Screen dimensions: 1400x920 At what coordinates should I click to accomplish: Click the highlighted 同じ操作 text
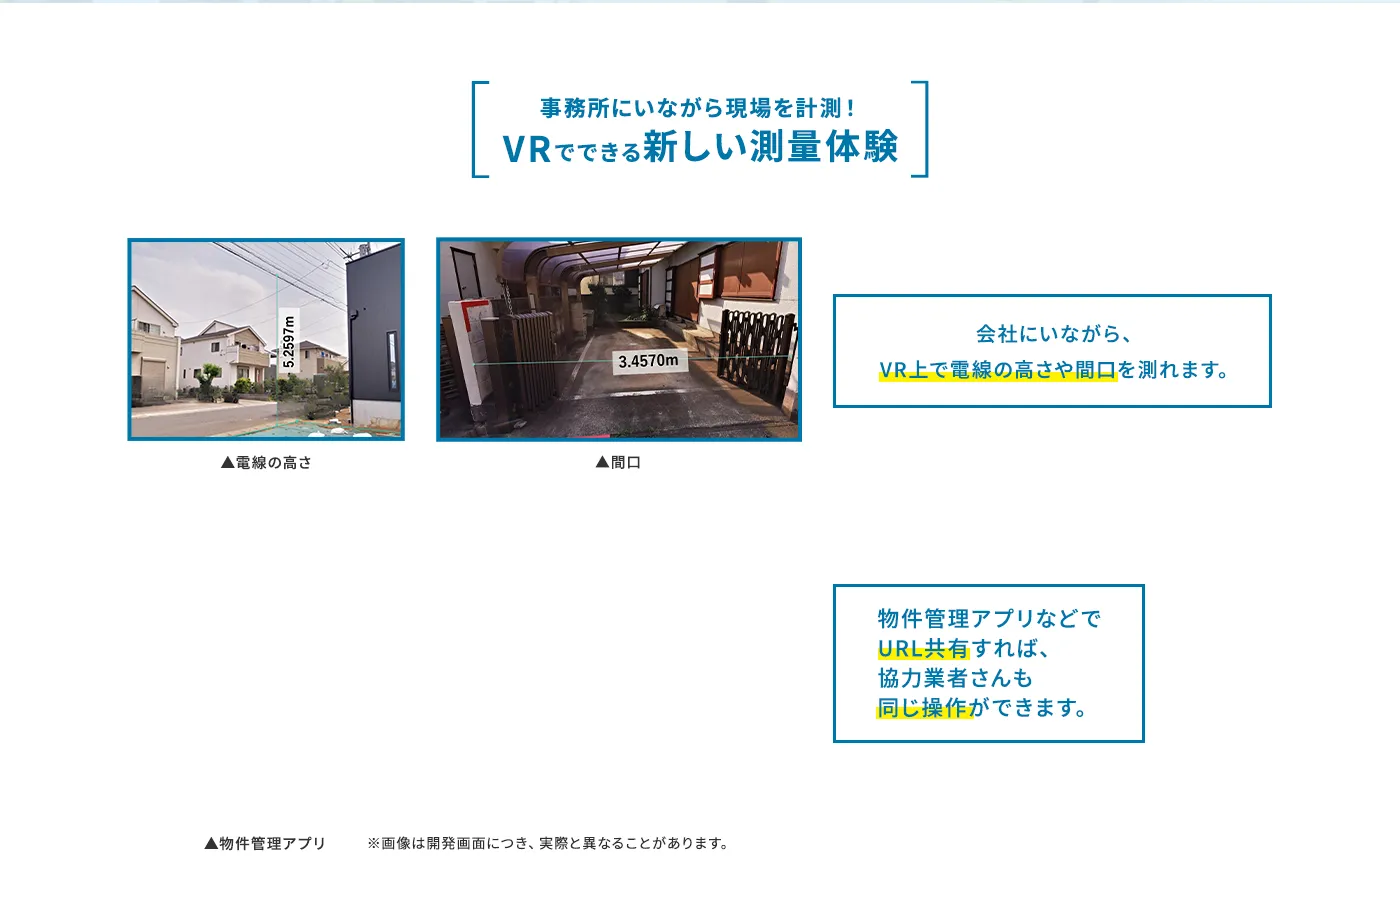coord(923,708)
